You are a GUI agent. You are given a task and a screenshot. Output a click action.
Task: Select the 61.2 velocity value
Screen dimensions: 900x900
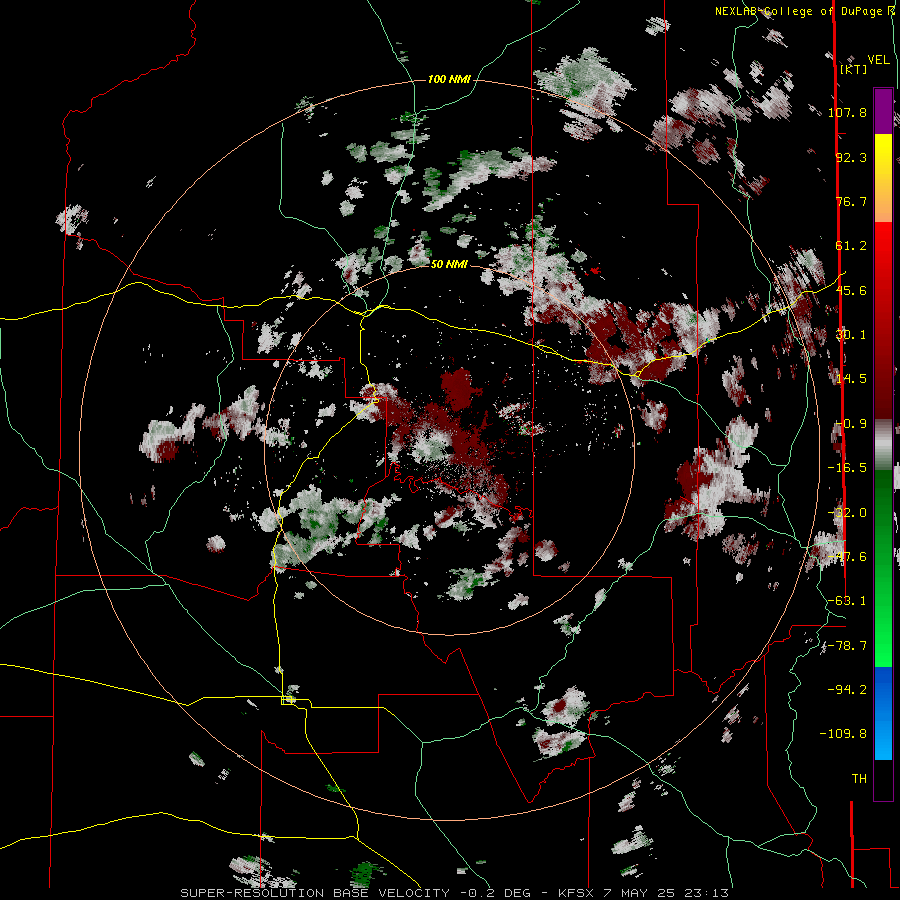pos(851,246)
